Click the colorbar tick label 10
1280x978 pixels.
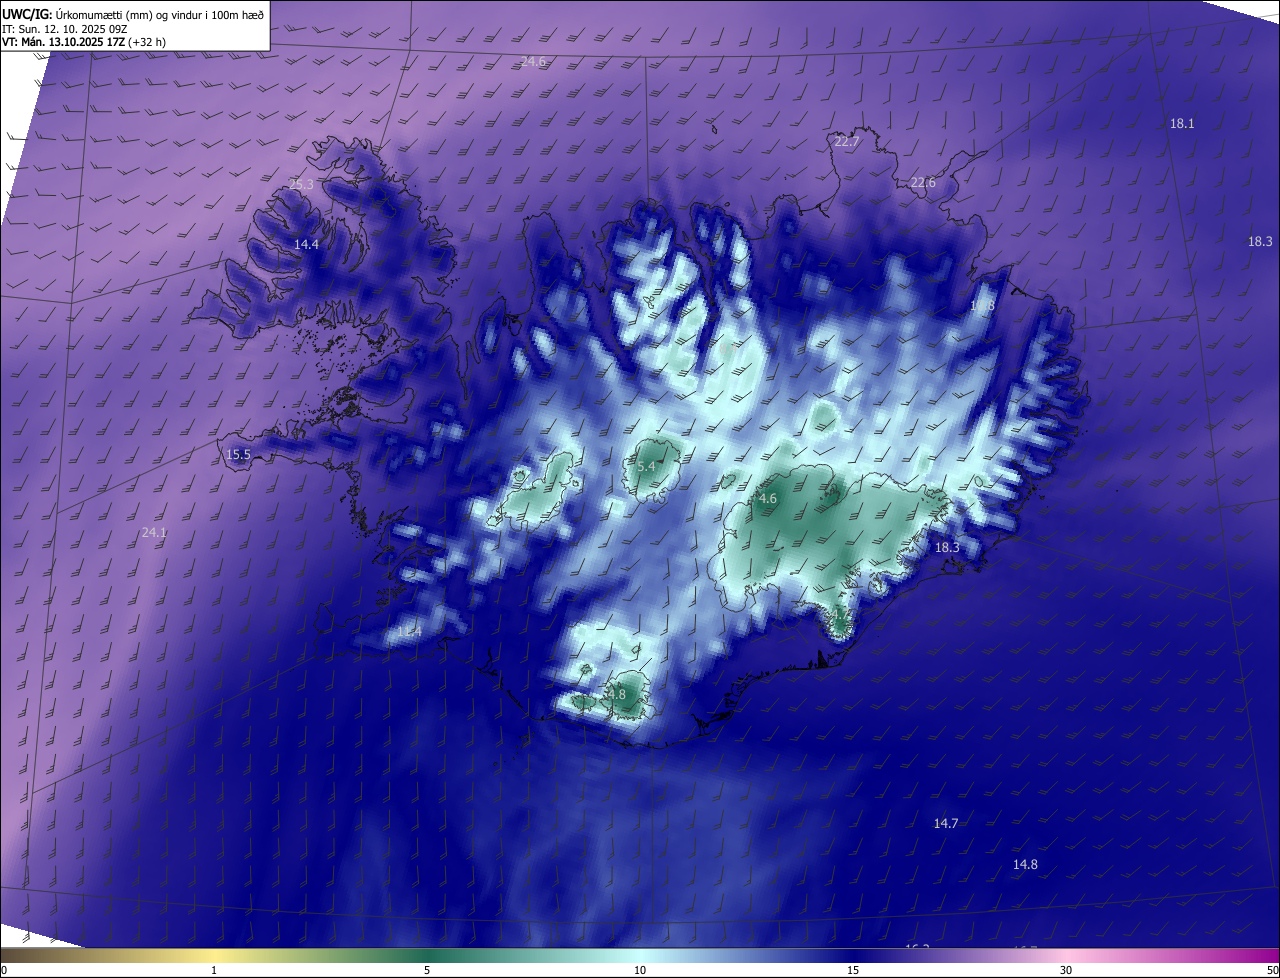640,970
